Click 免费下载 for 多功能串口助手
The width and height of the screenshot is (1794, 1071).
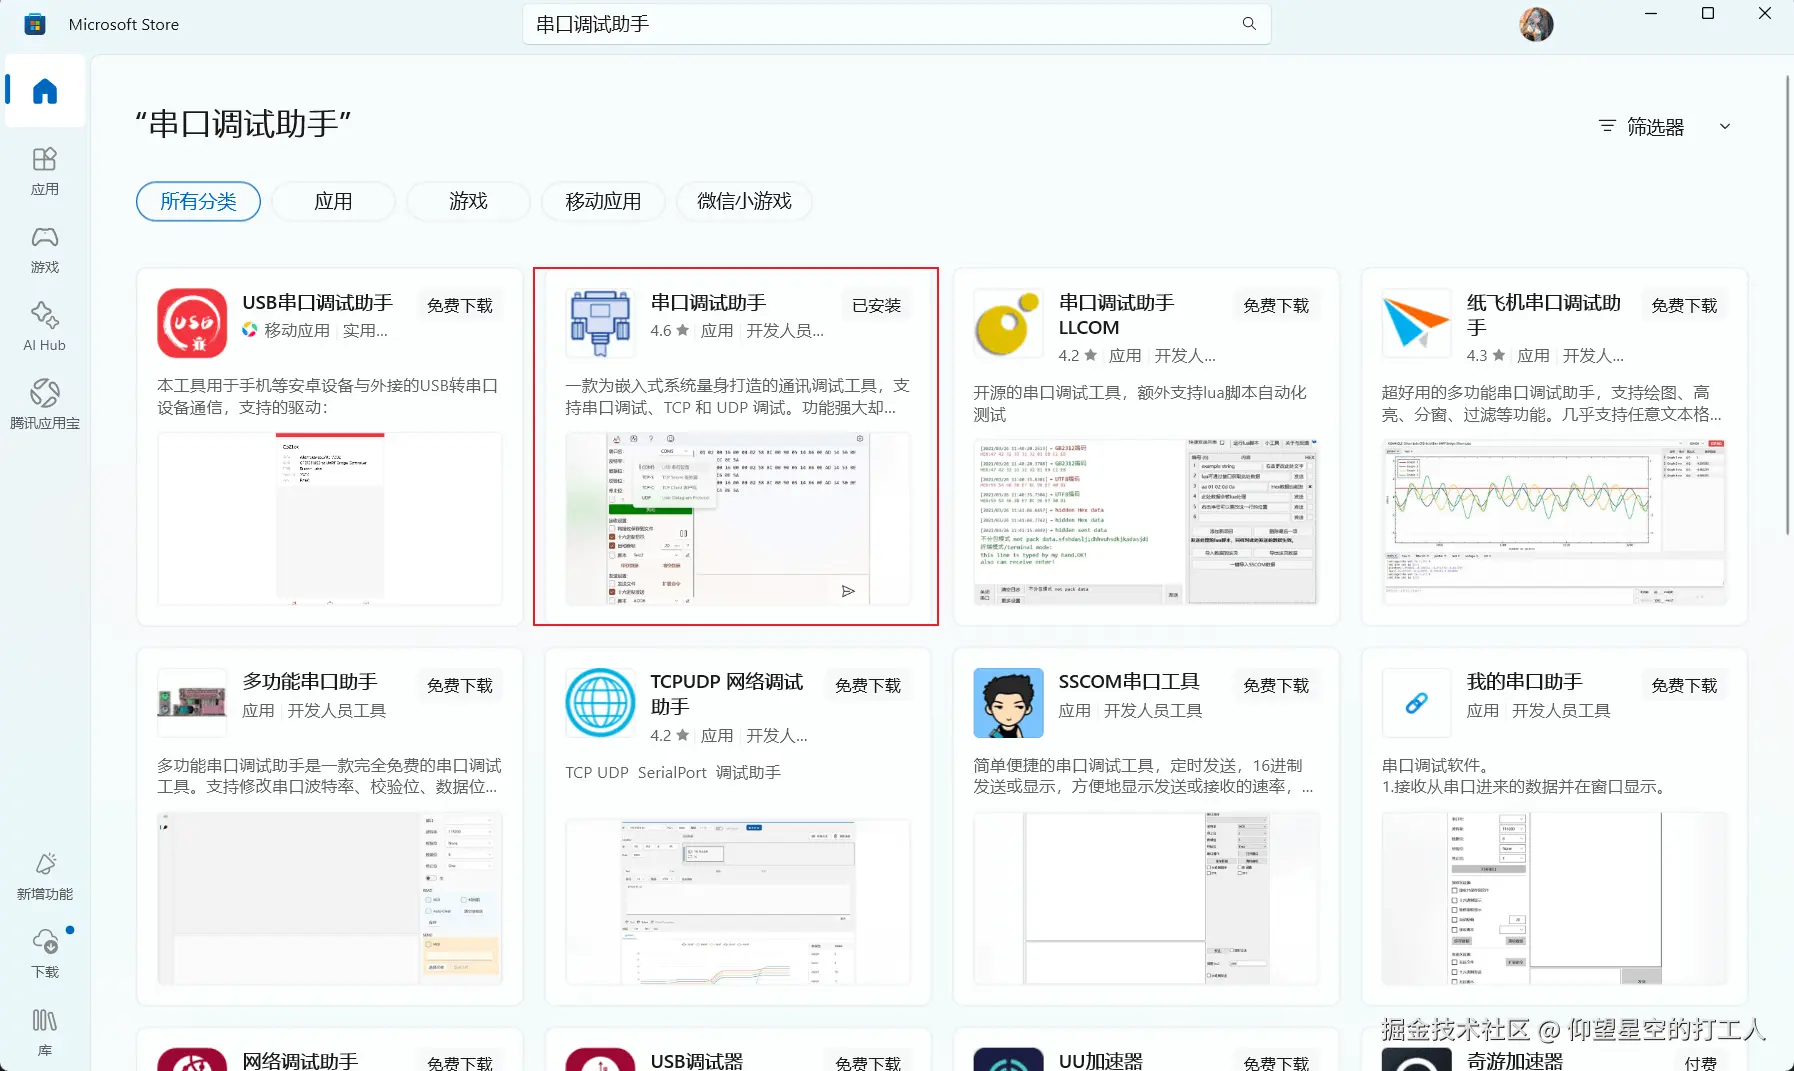(460, 685)
